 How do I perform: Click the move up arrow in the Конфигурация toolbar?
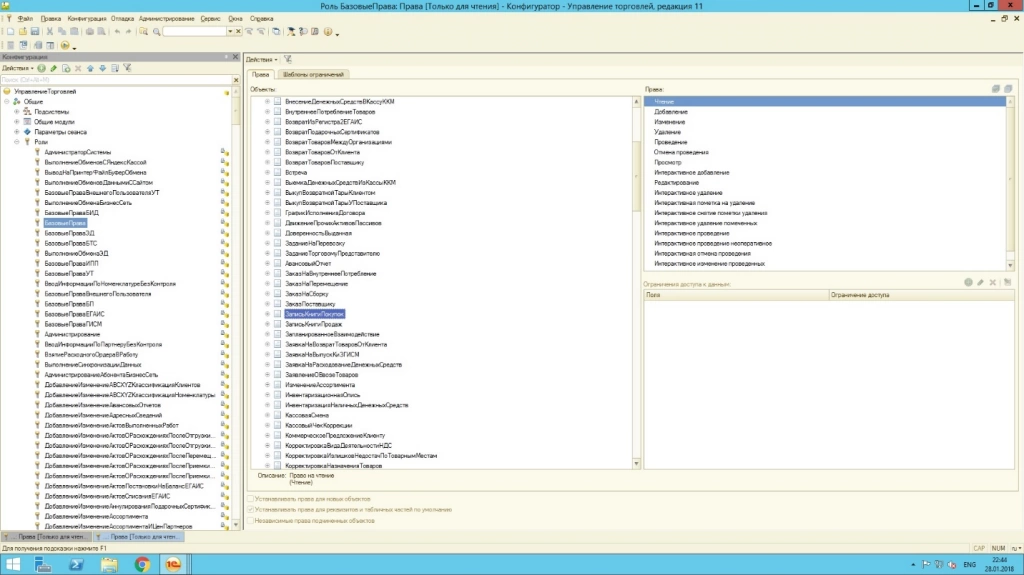90,68
